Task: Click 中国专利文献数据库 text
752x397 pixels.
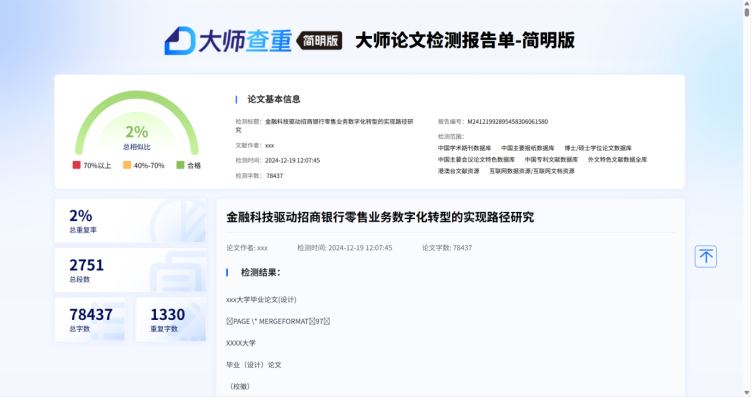Action: point(551,160)
